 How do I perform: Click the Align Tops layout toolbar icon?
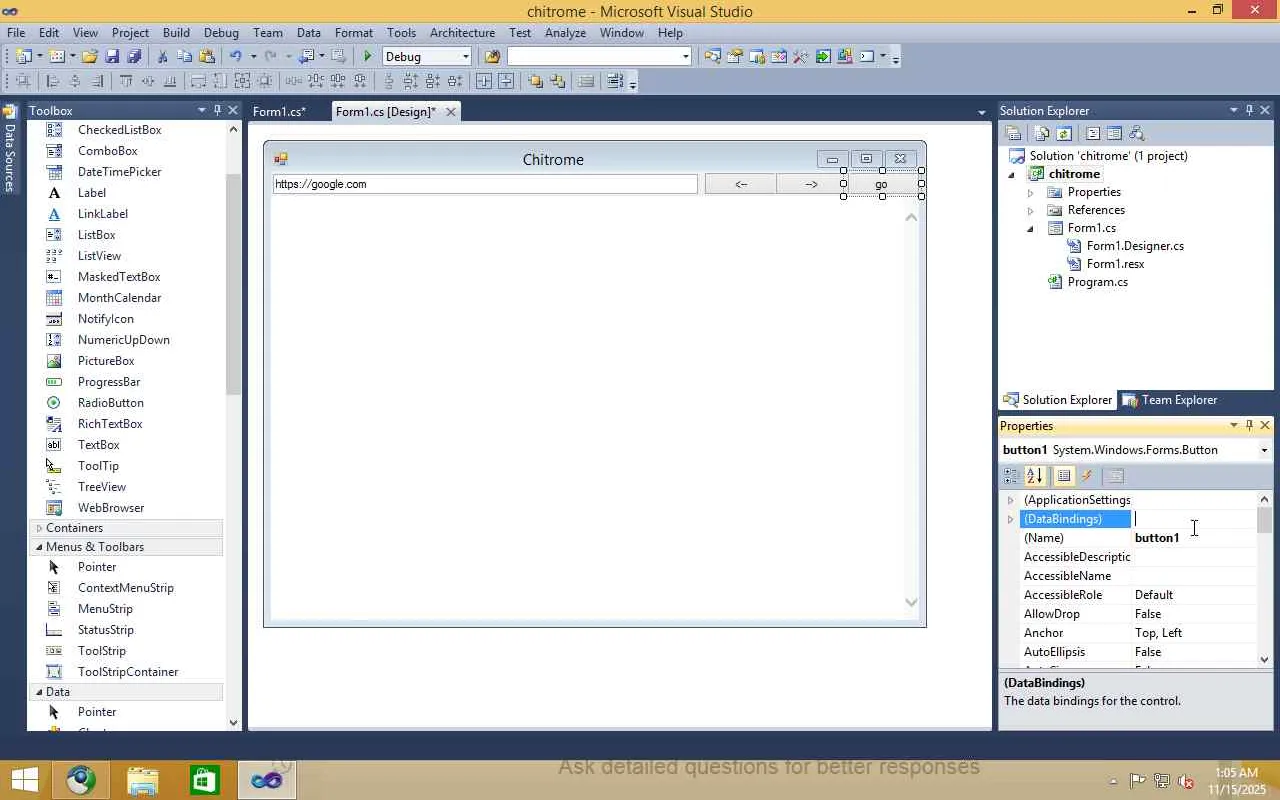coord(126,82)
